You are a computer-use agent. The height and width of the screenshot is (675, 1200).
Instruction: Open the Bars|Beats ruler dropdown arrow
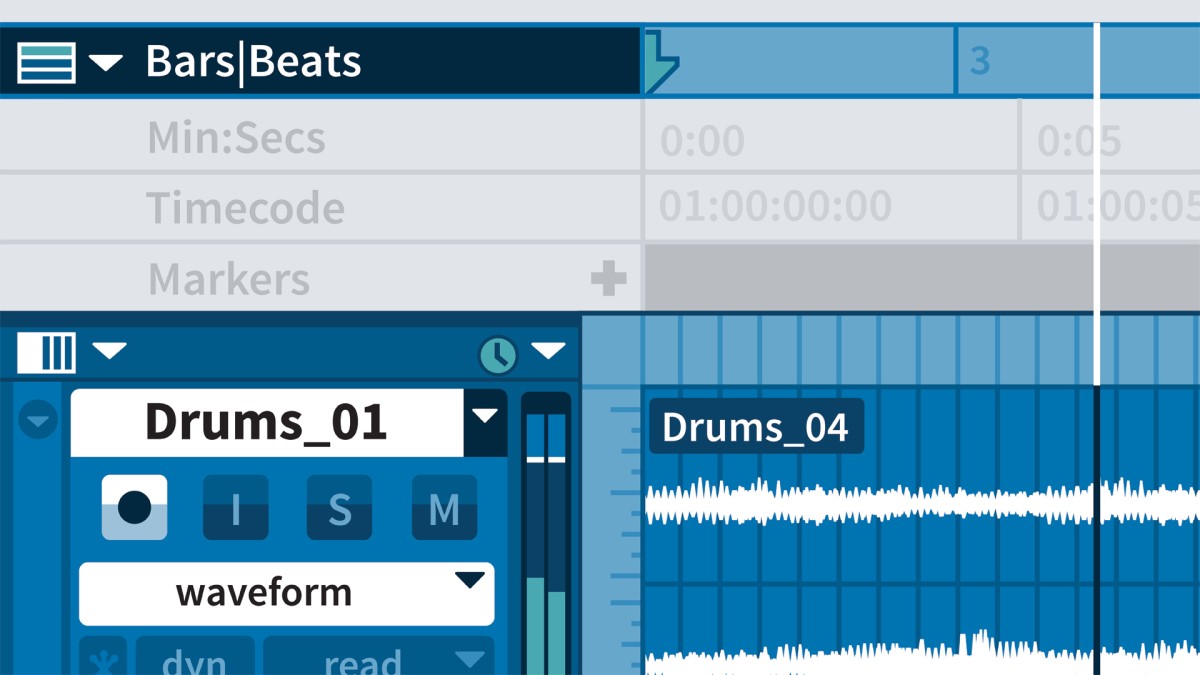click(106, 63)
